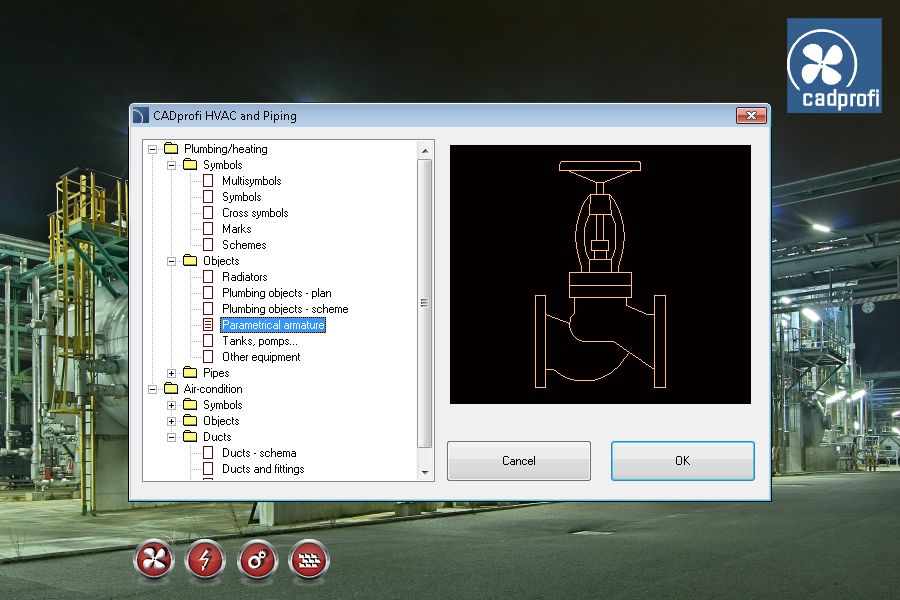Select Marks item in tree

(x=236, y=229)
